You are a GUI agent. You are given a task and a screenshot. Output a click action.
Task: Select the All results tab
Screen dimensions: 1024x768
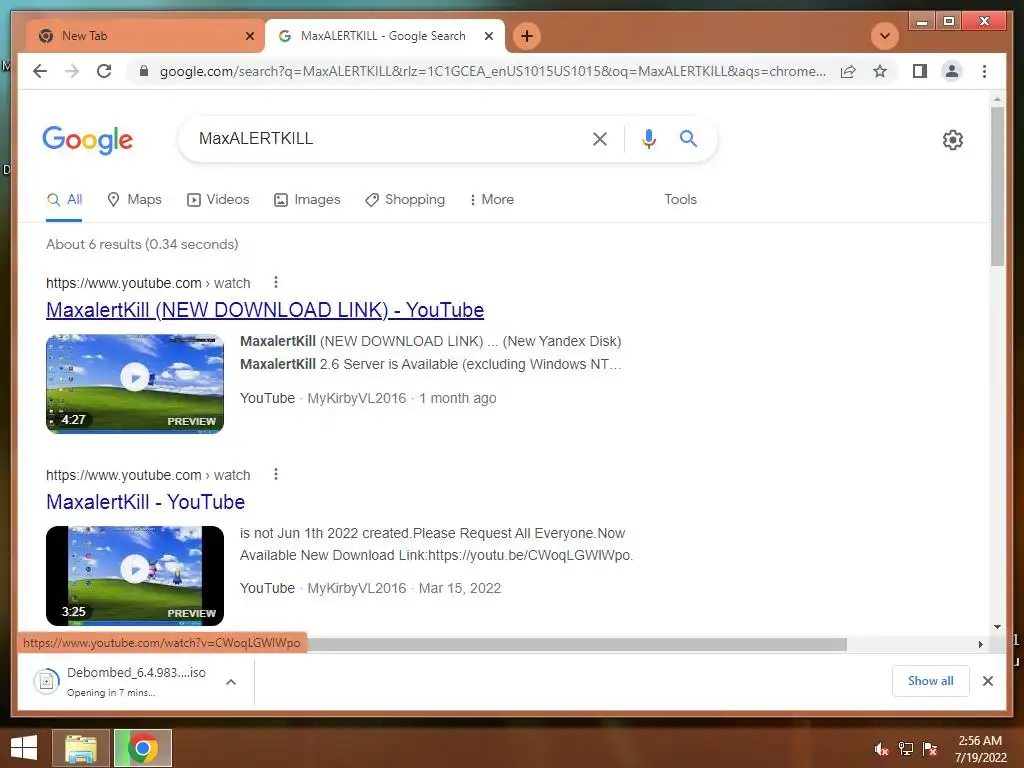tap(64, 200)
